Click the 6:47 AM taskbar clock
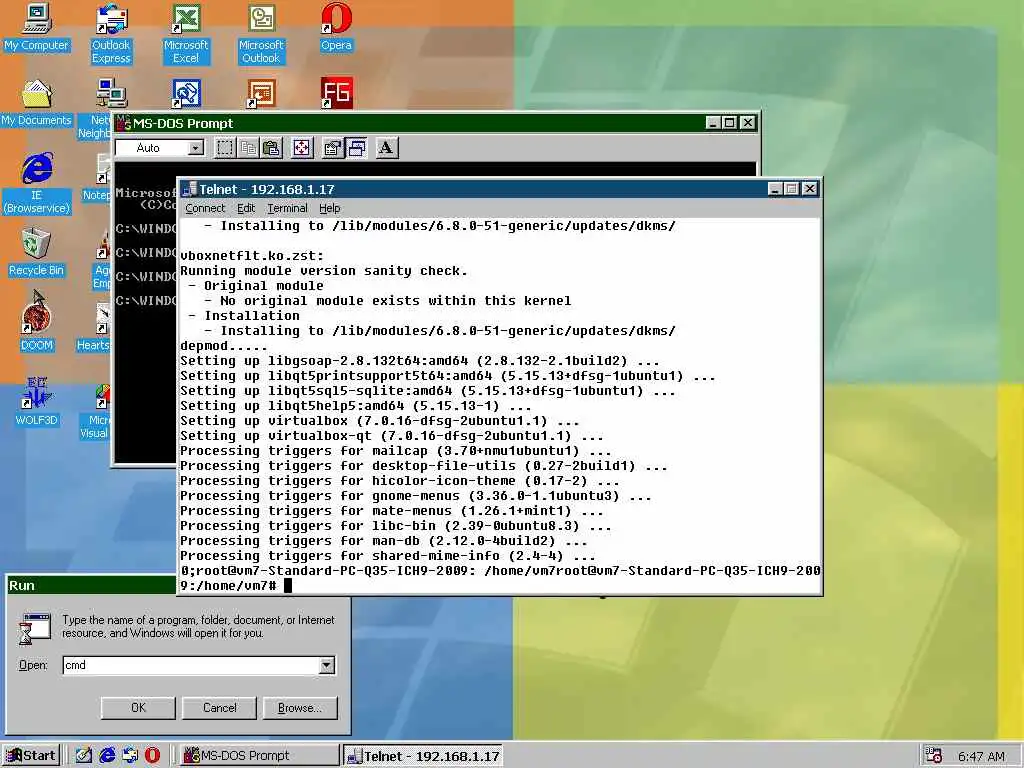 pyautogui.click(x=981, y=756)
